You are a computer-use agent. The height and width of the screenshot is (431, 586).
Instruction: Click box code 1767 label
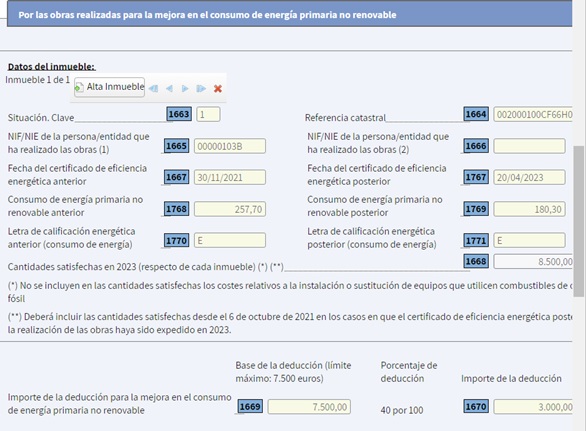coord(476,177)
